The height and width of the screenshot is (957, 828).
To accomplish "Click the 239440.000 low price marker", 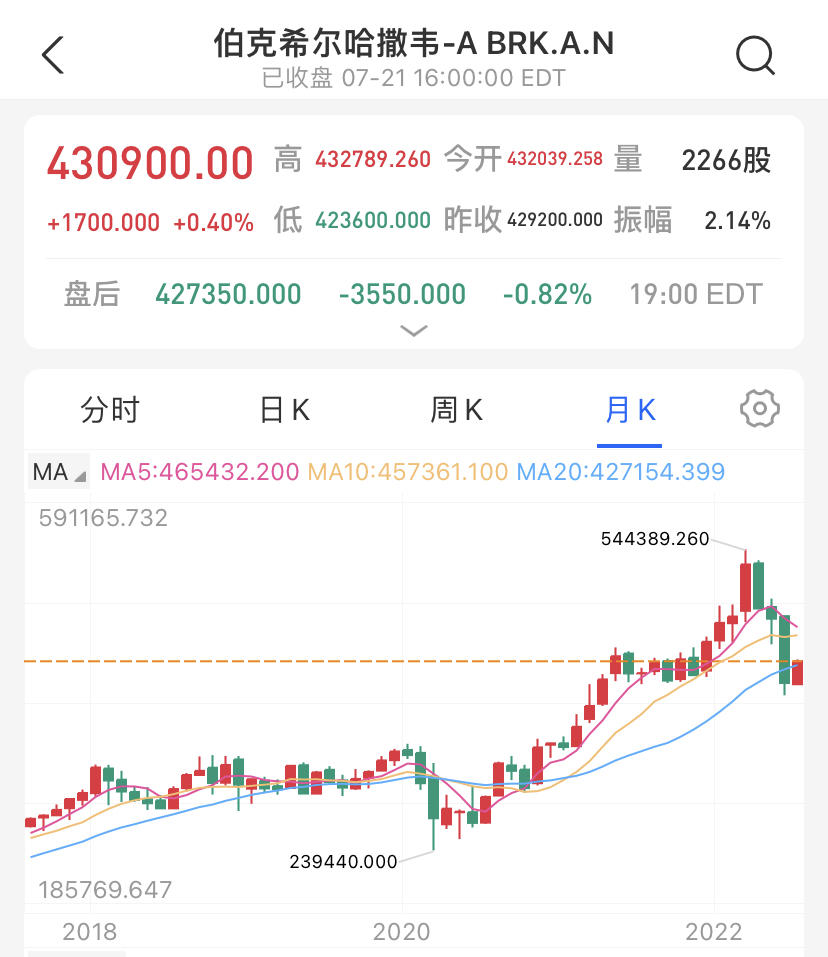I will [x=342, y=860].
